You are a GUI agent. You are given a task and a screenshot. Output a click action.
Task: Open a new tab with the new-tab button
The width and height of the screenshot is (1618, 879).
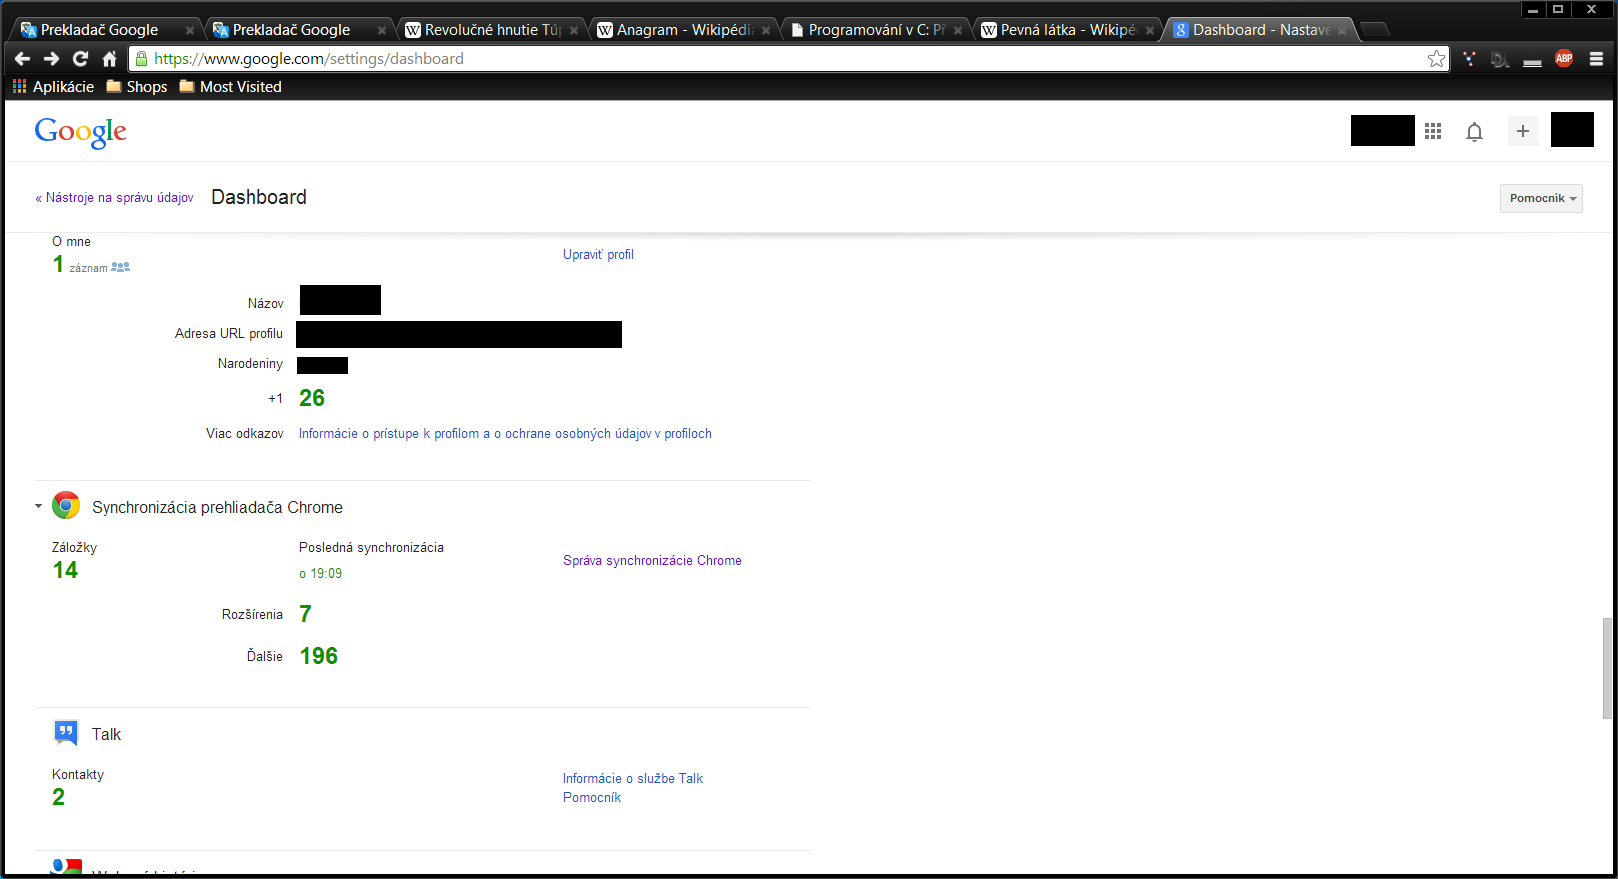[1375, 29]
